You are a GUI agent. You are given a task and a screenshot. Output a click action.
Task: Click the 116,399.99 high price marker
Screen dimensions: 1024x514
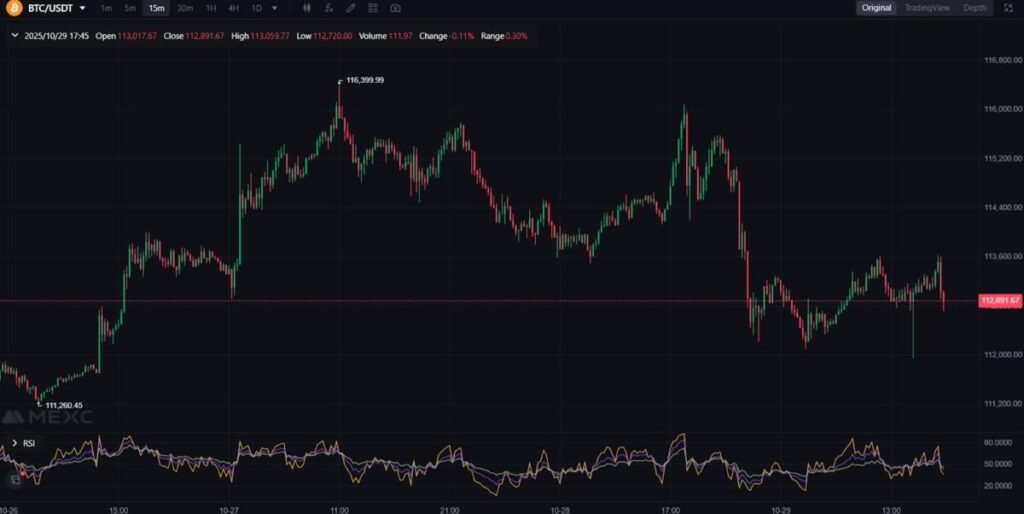[x=364, y=80]
